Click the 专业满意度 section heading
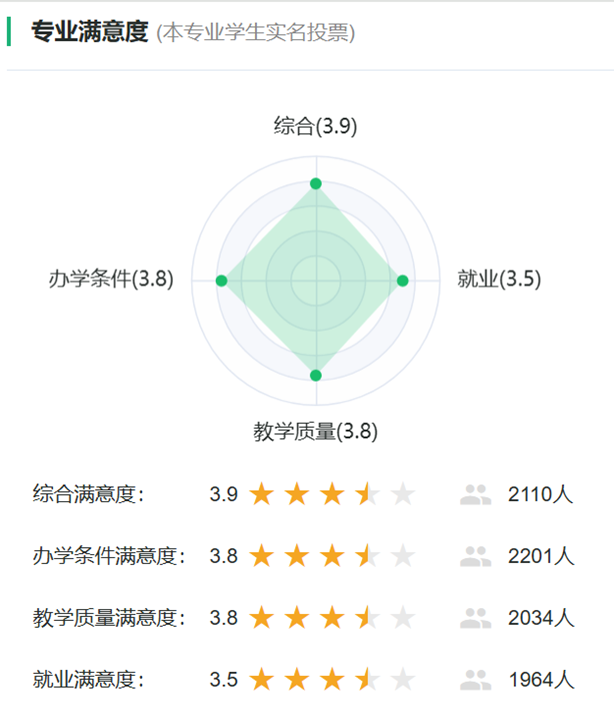Image resolution: width=614 pixels, height=715 pixels. click(x=89, y=32)
